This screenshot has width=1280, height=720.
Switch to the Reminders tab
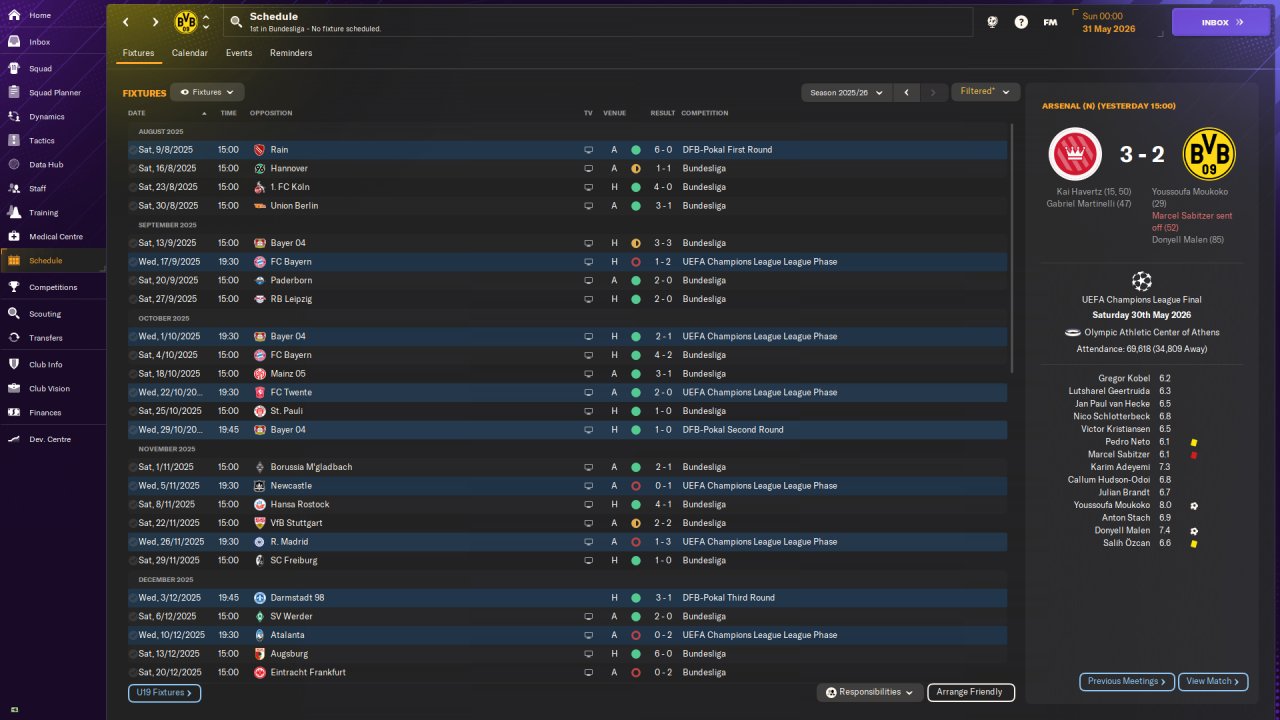291,53
